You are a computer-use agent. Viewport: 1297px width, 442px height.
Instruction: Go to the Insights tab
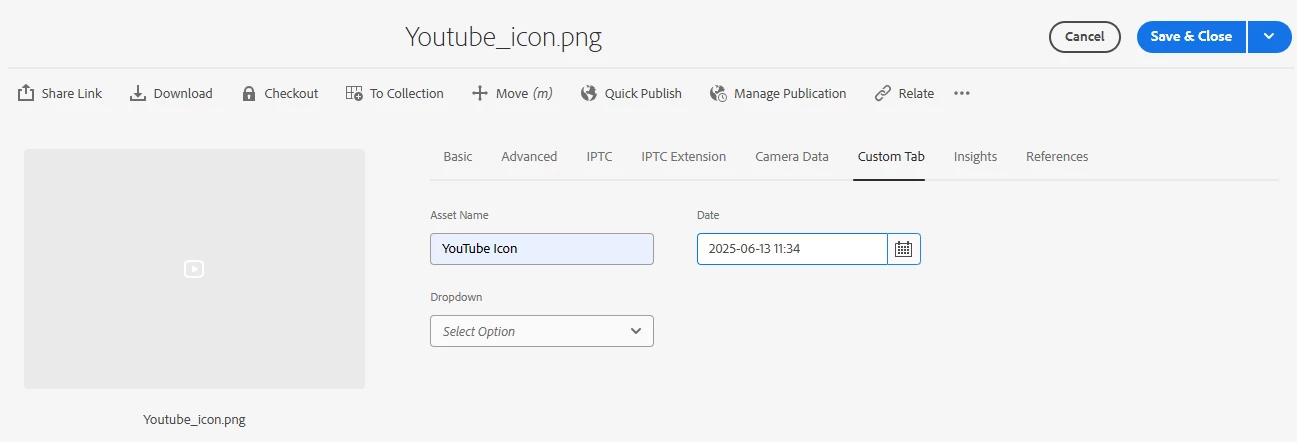coord(975,156)
